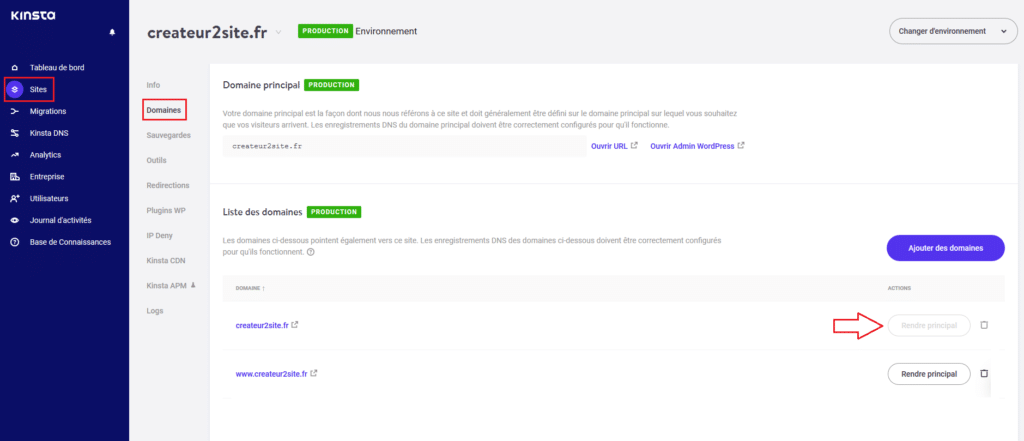This screenshot has width=1024, height=441.
Task: Open Analytics in sidebar
Action: click(x=45, y=155)
